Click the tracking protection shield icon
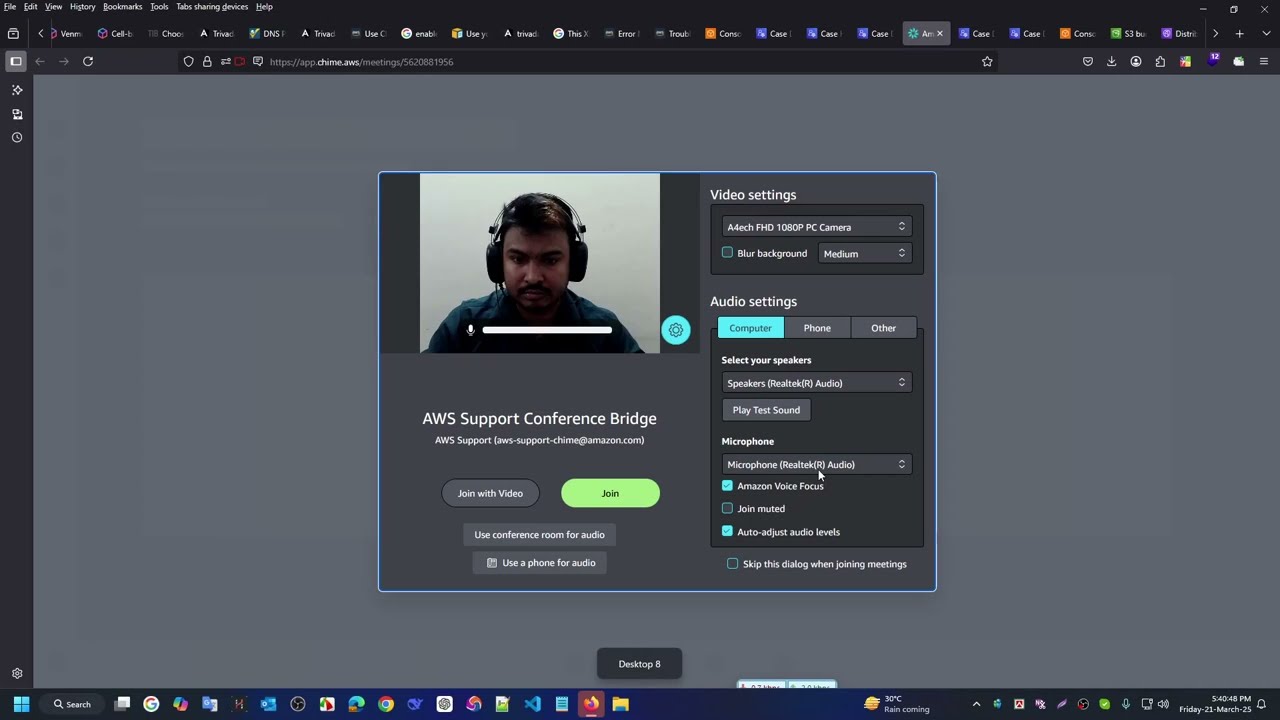Viewport: 1280px width, 720px height. 188,62
